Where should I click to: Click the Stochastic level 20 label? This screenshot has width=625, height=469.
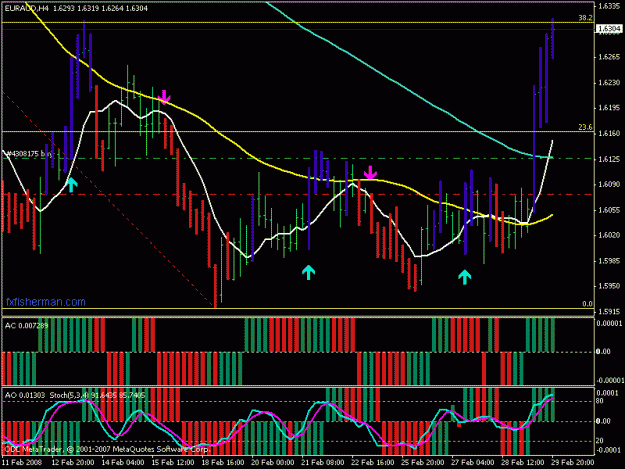(600, 441)
